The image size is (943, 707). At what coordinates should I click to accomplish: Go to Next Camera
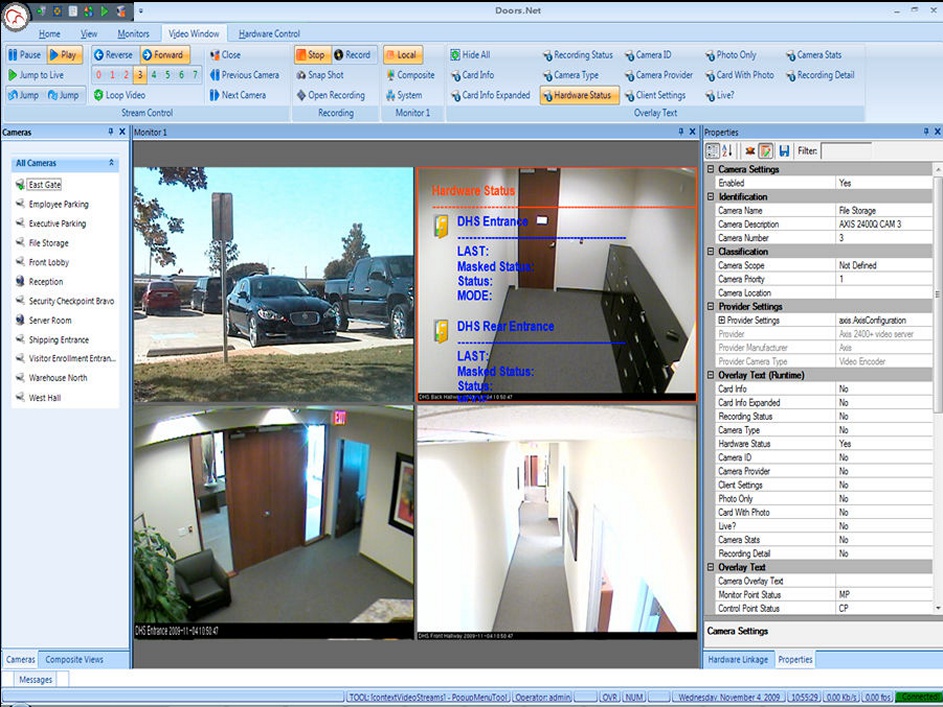tap(238, 95)
